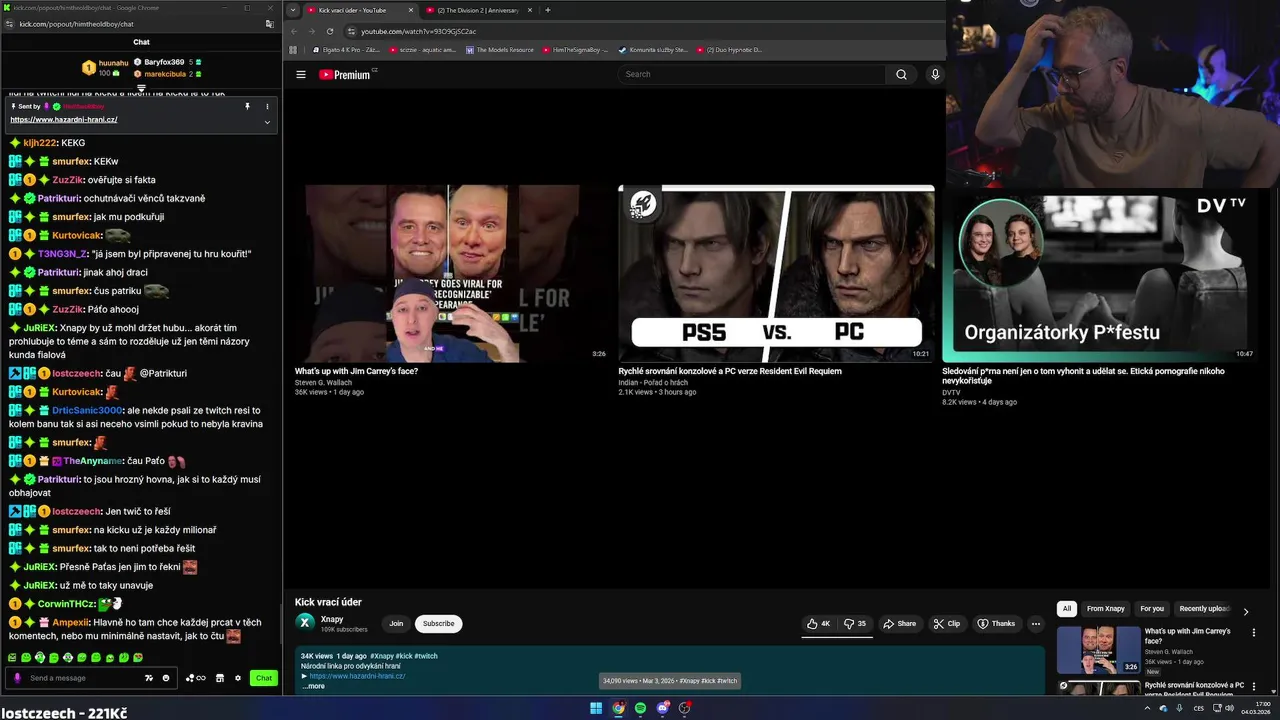Start voice search with microphone icon
1280x720 pixels.
point(935,74)
